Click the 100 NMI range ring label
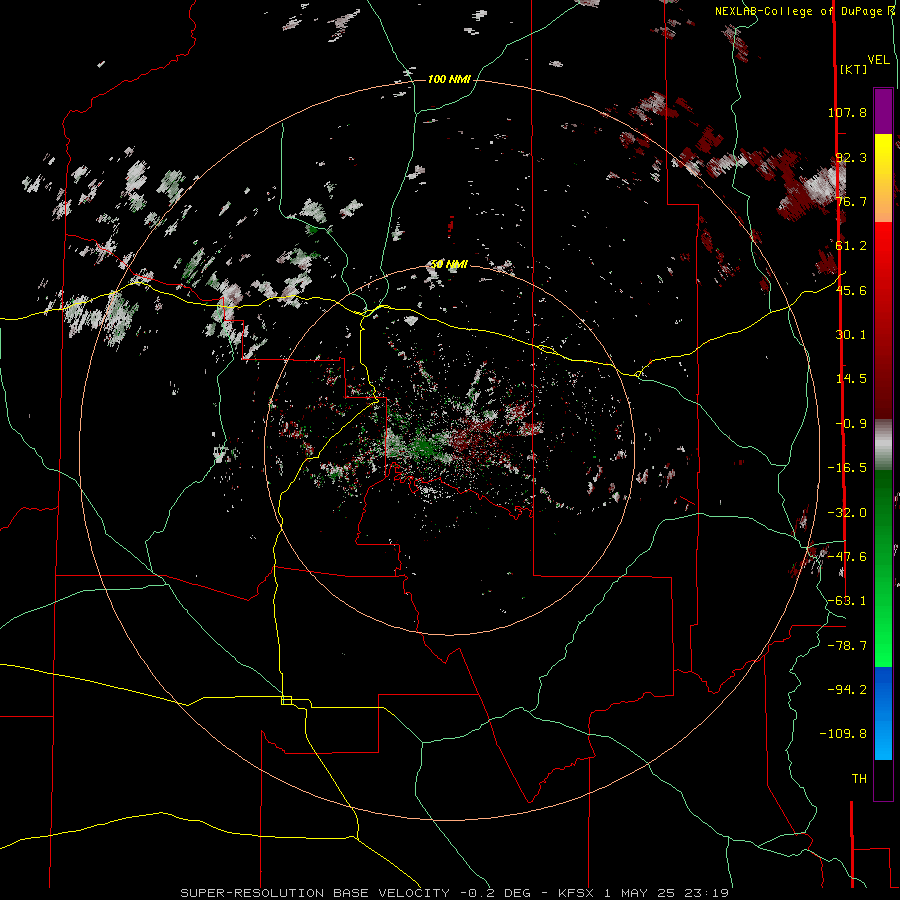 (x=449, y=79)
